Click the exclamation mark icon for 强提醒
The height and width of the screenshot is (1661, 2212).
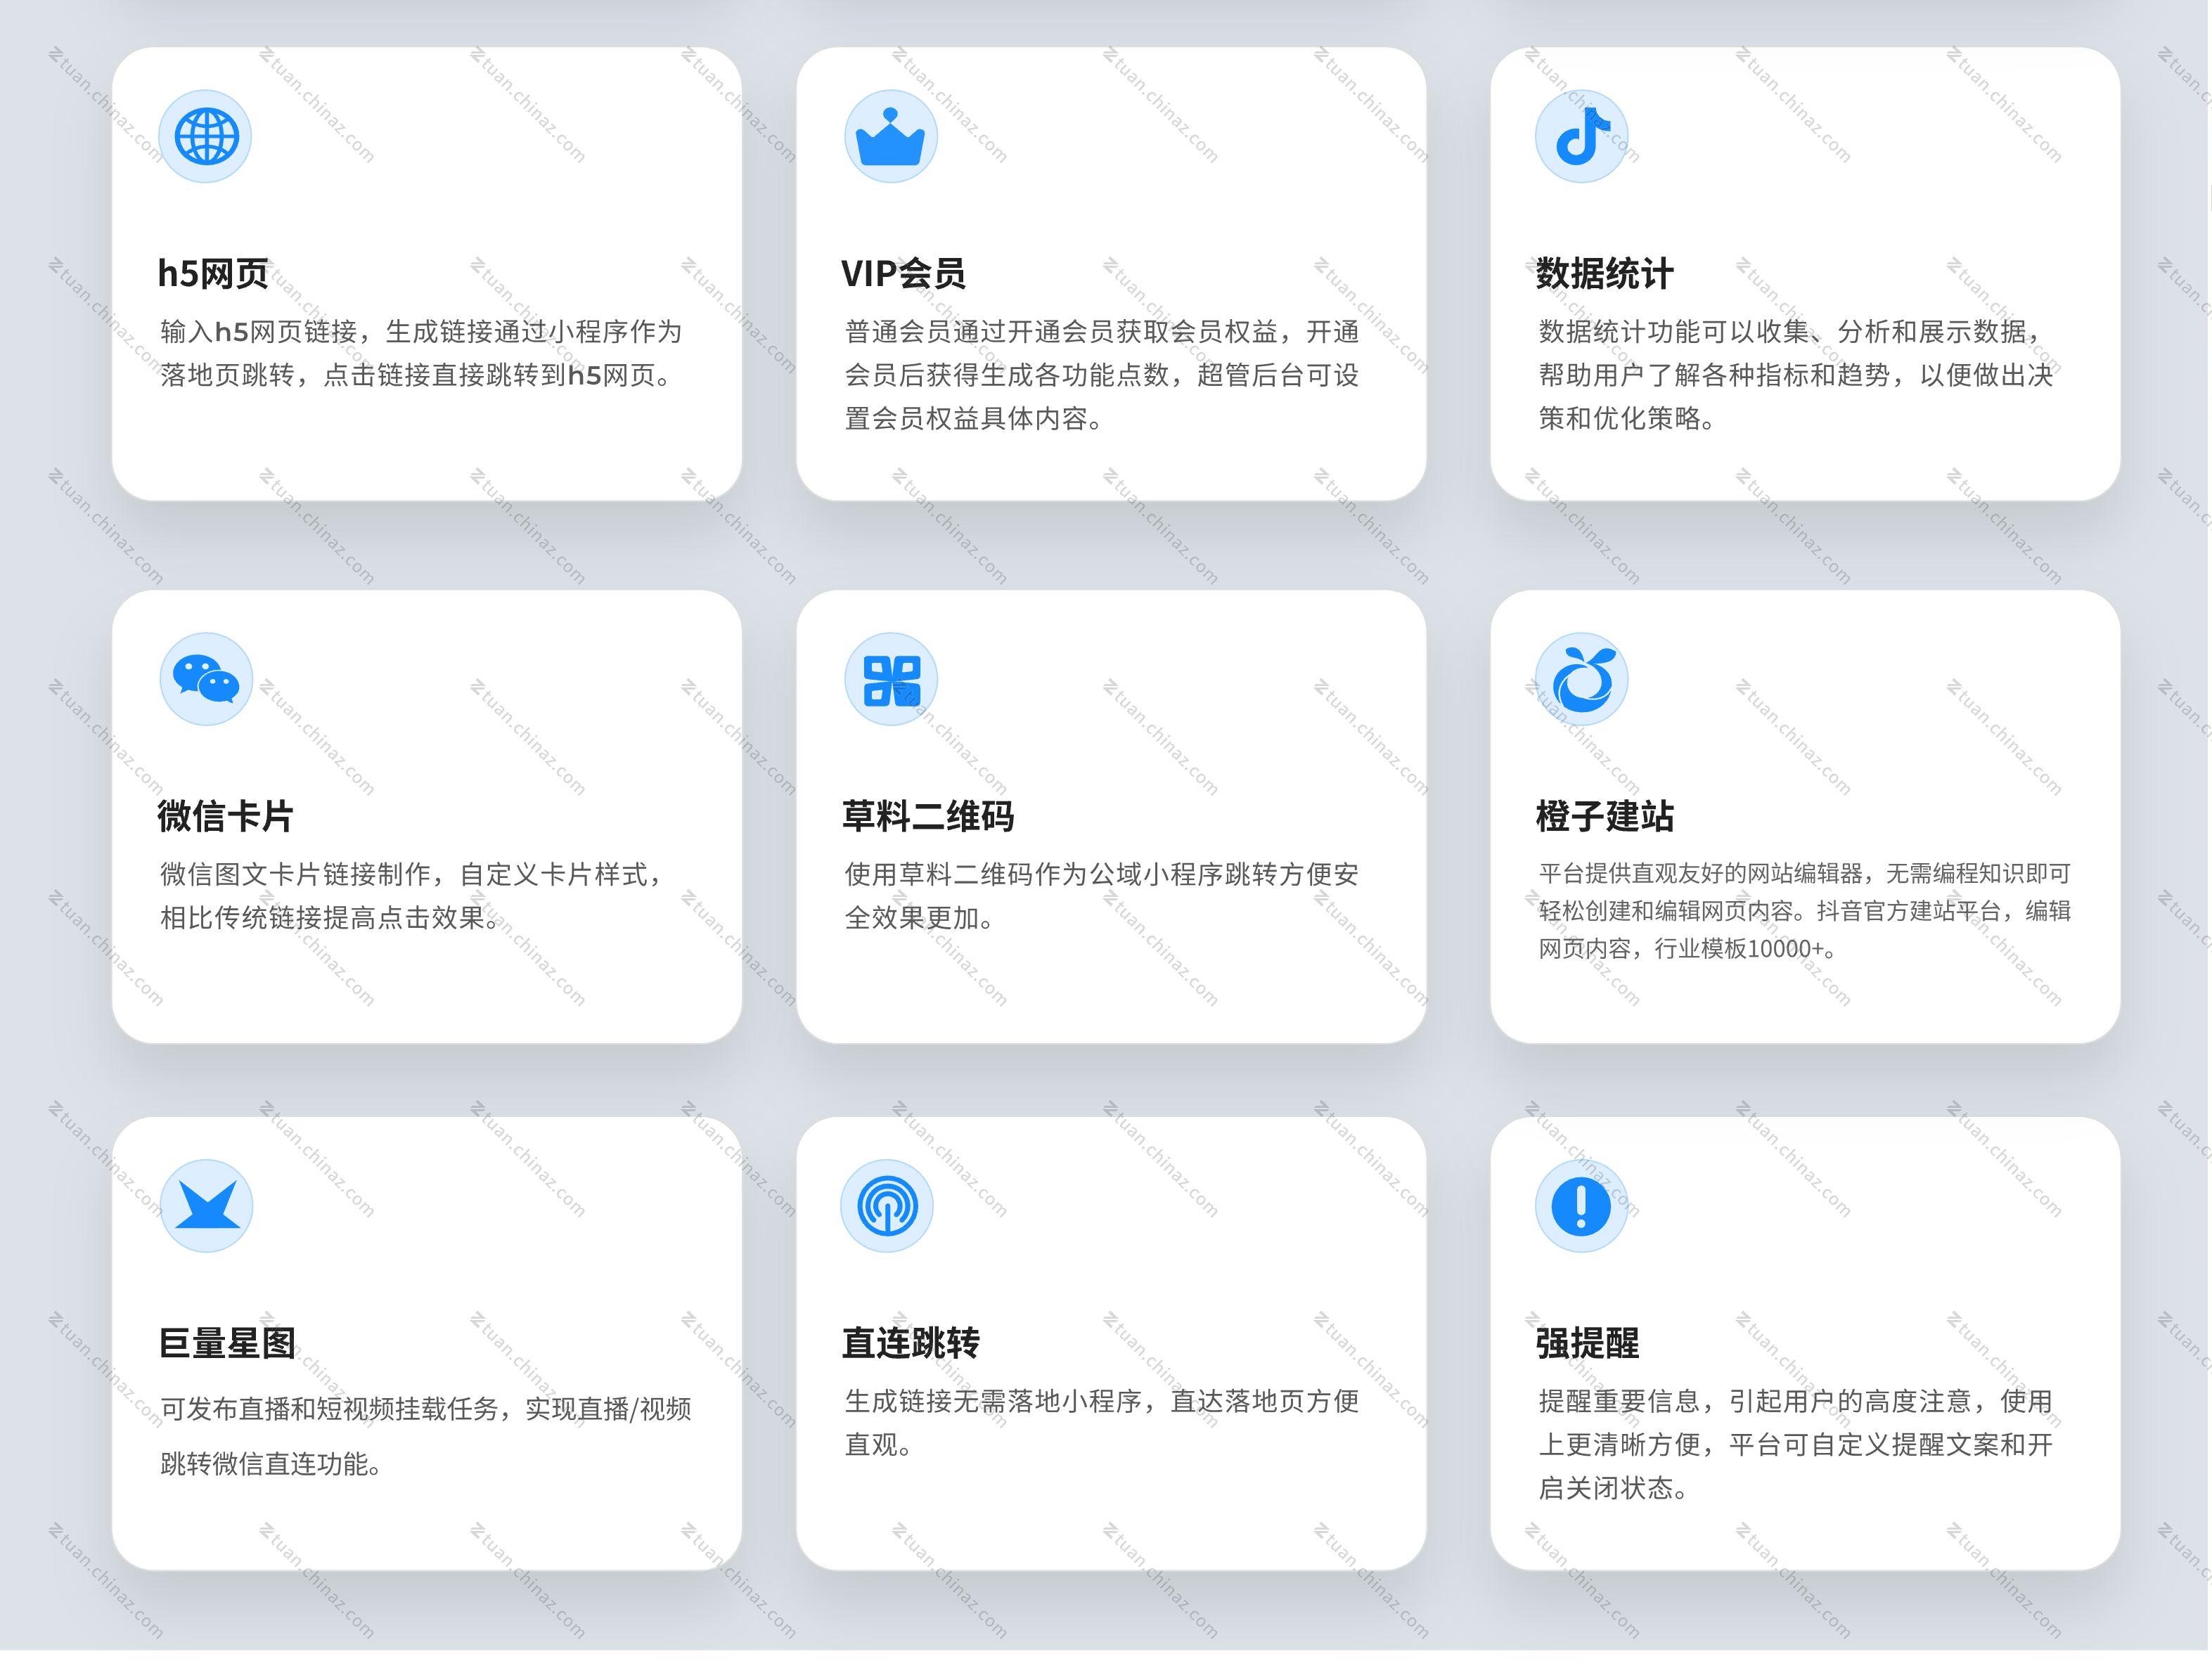click(1581, 1206)
